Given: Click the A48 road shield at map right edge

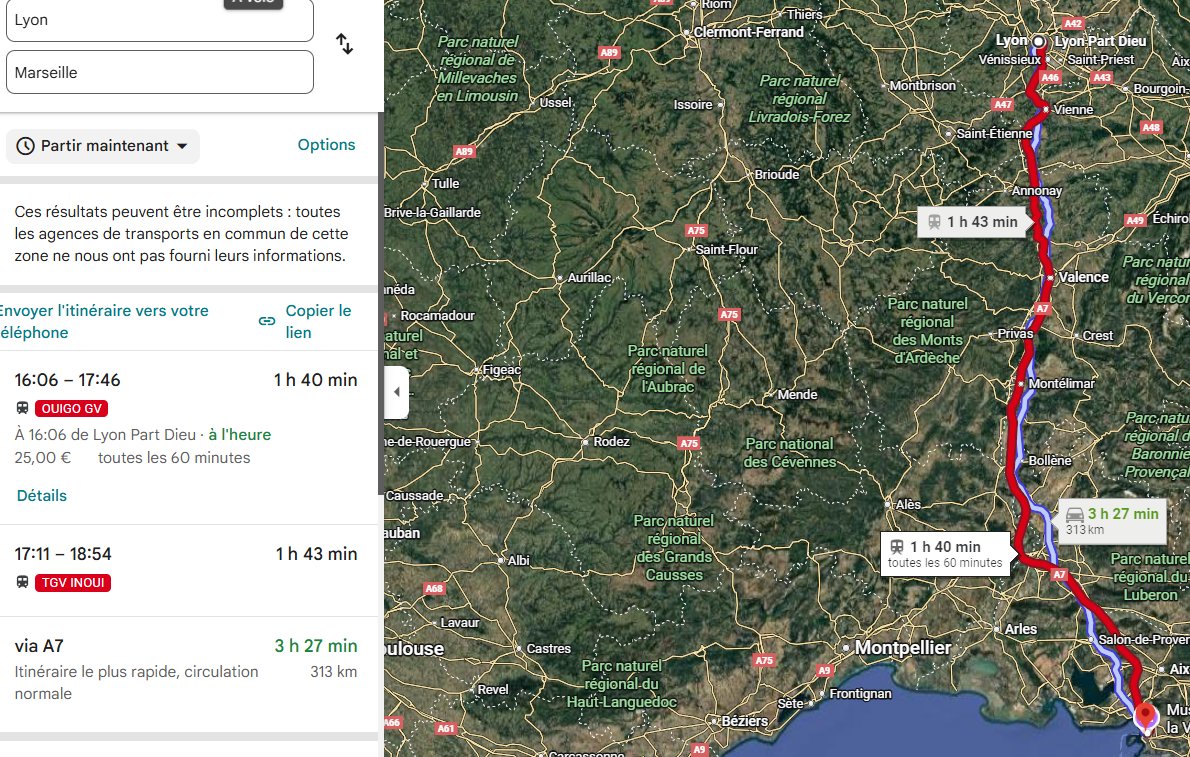Looking at the screenshot, I should pyautogui.click(x=1151, y=127).
